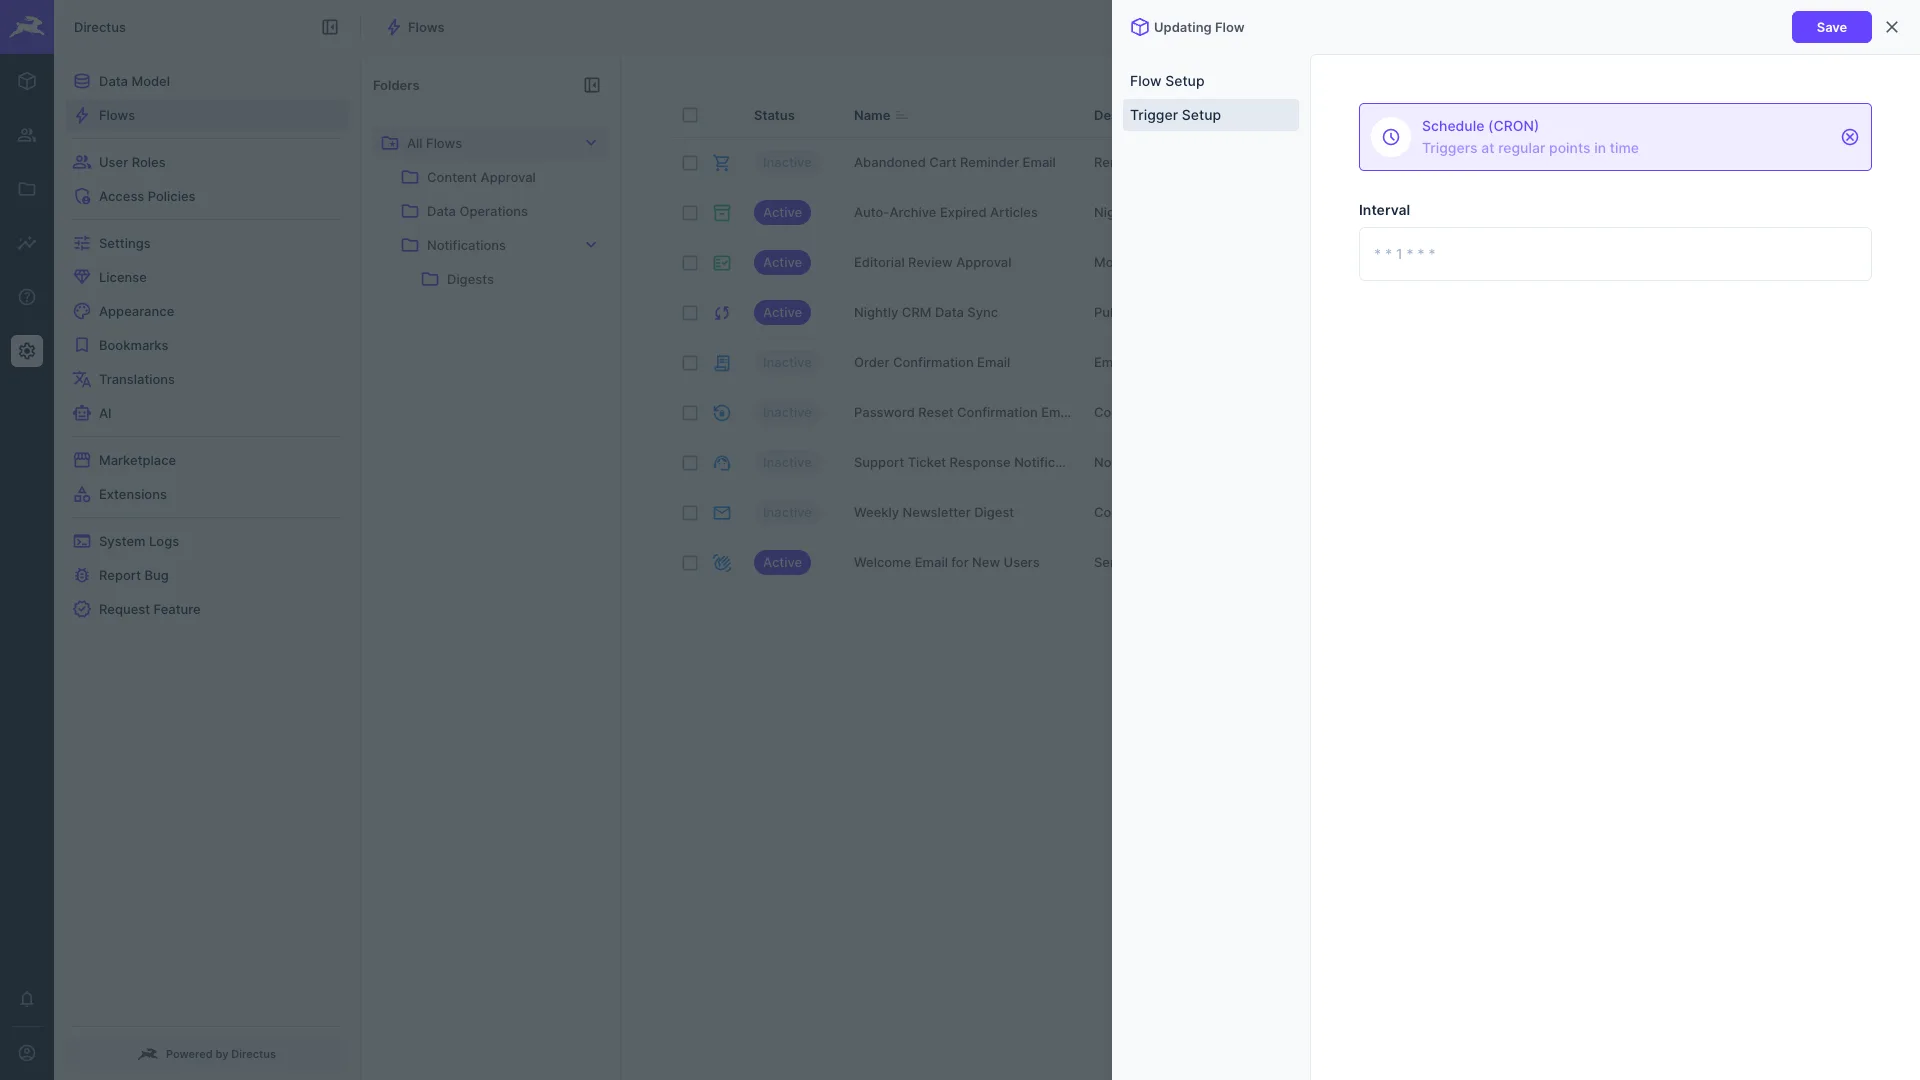Check the Auto-Archive Expired Articles row
The height and width of the screenshot is (1080, 1920).
click(x=690, y=212)
